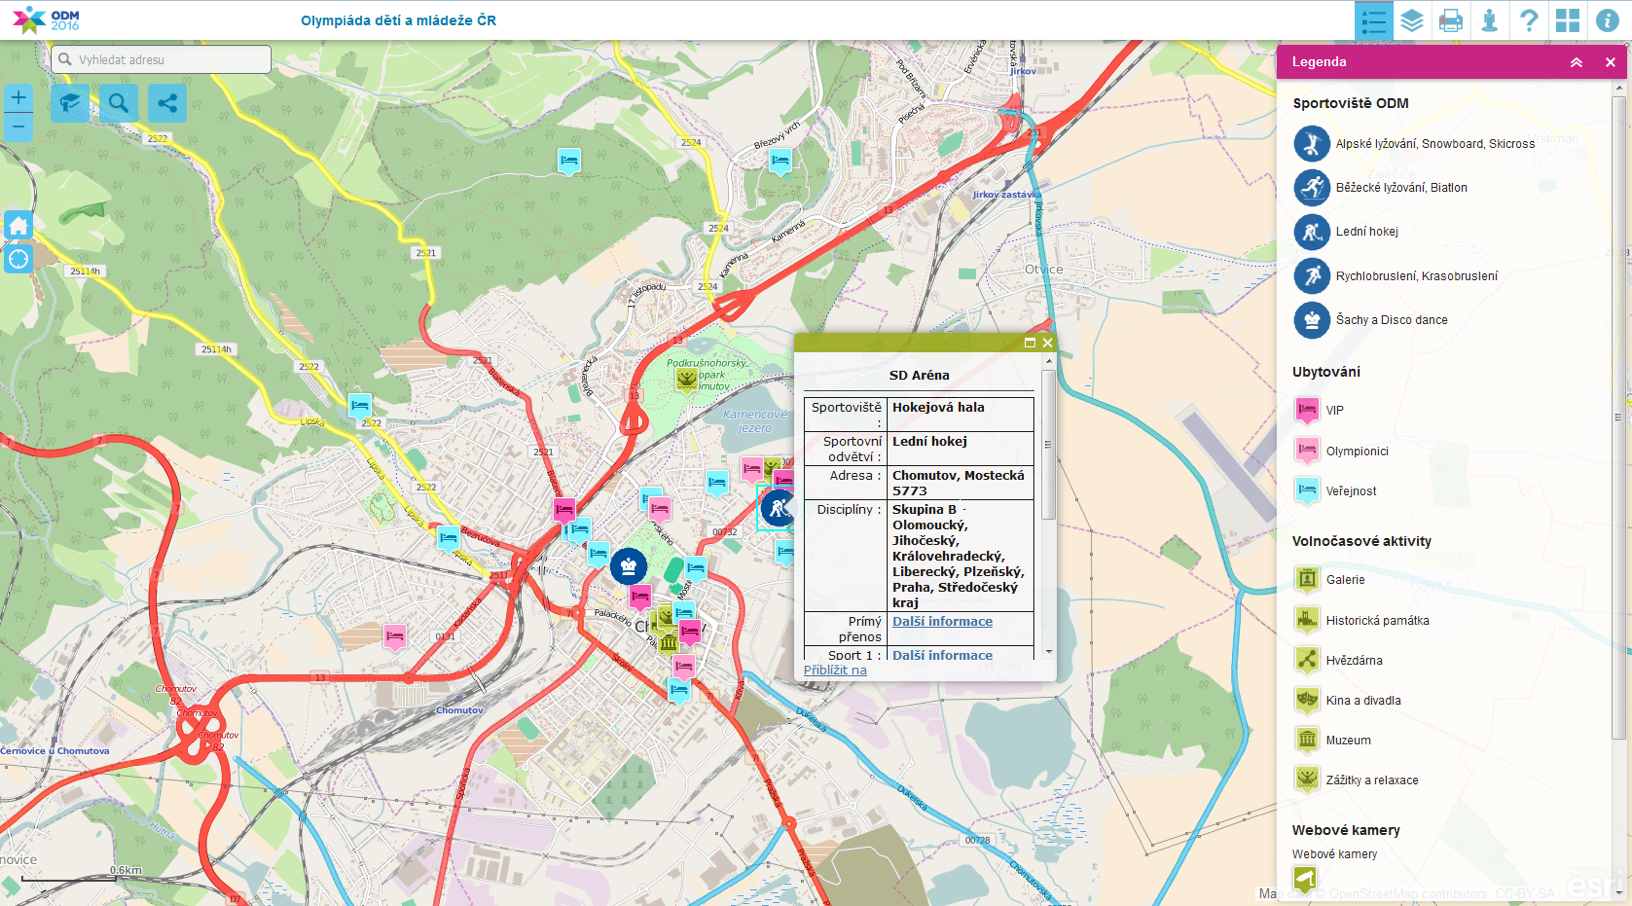This screenshot has width=1632, height=906.
Task: Click the search magnifier in address box
Action: (x=65, y=60)
